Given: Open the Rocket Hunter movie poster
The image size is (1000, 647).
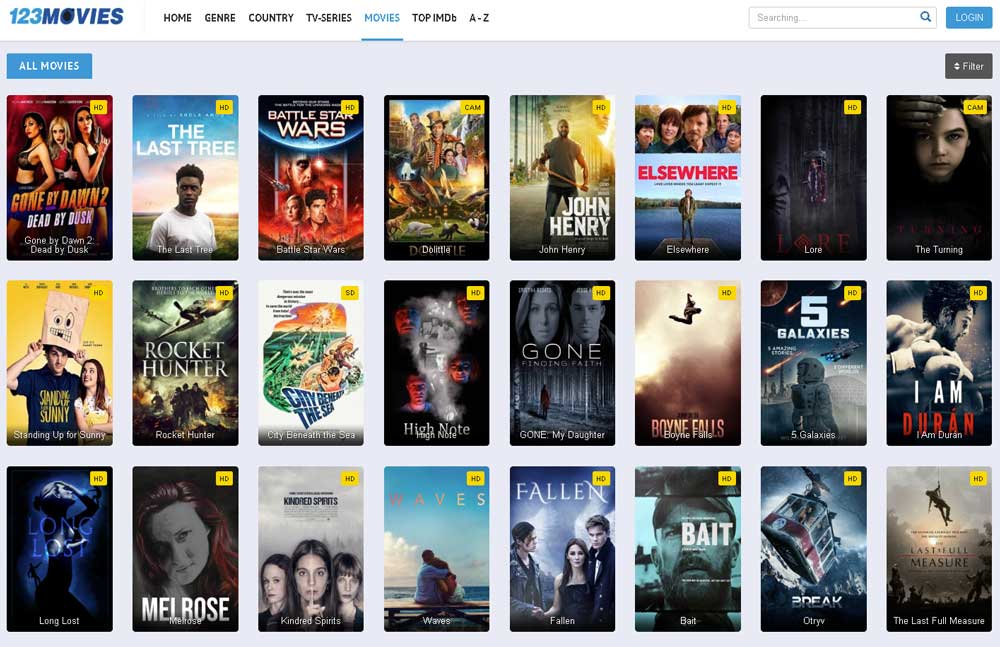Looking at the screenshot, I should pyautogui.click(x=185, y=362).
